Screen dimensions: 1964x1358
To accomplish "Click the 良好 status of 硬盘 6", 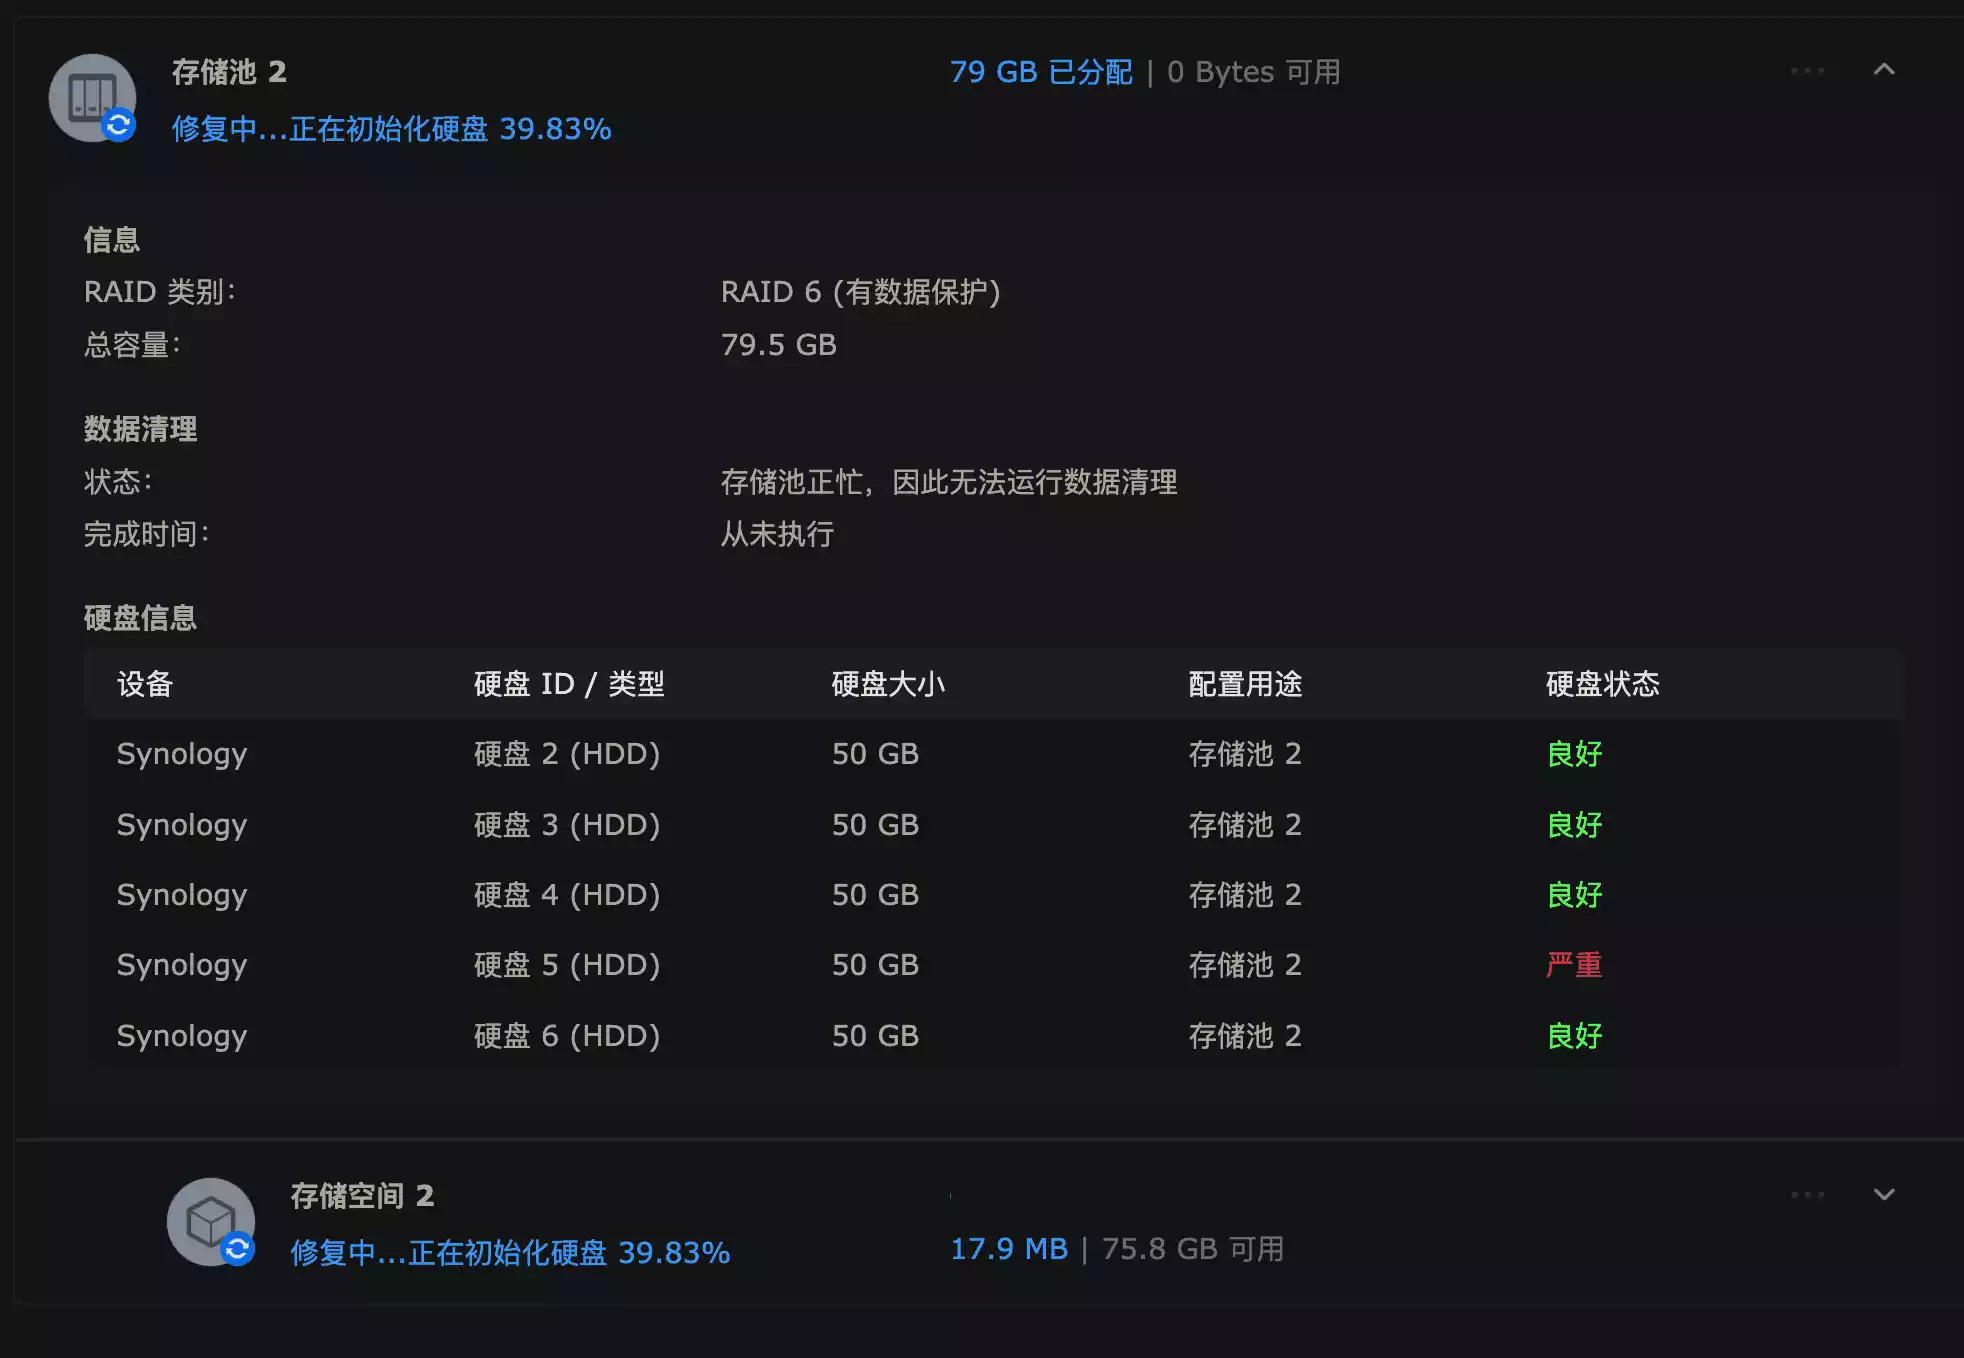I will click(1574, 1036).
